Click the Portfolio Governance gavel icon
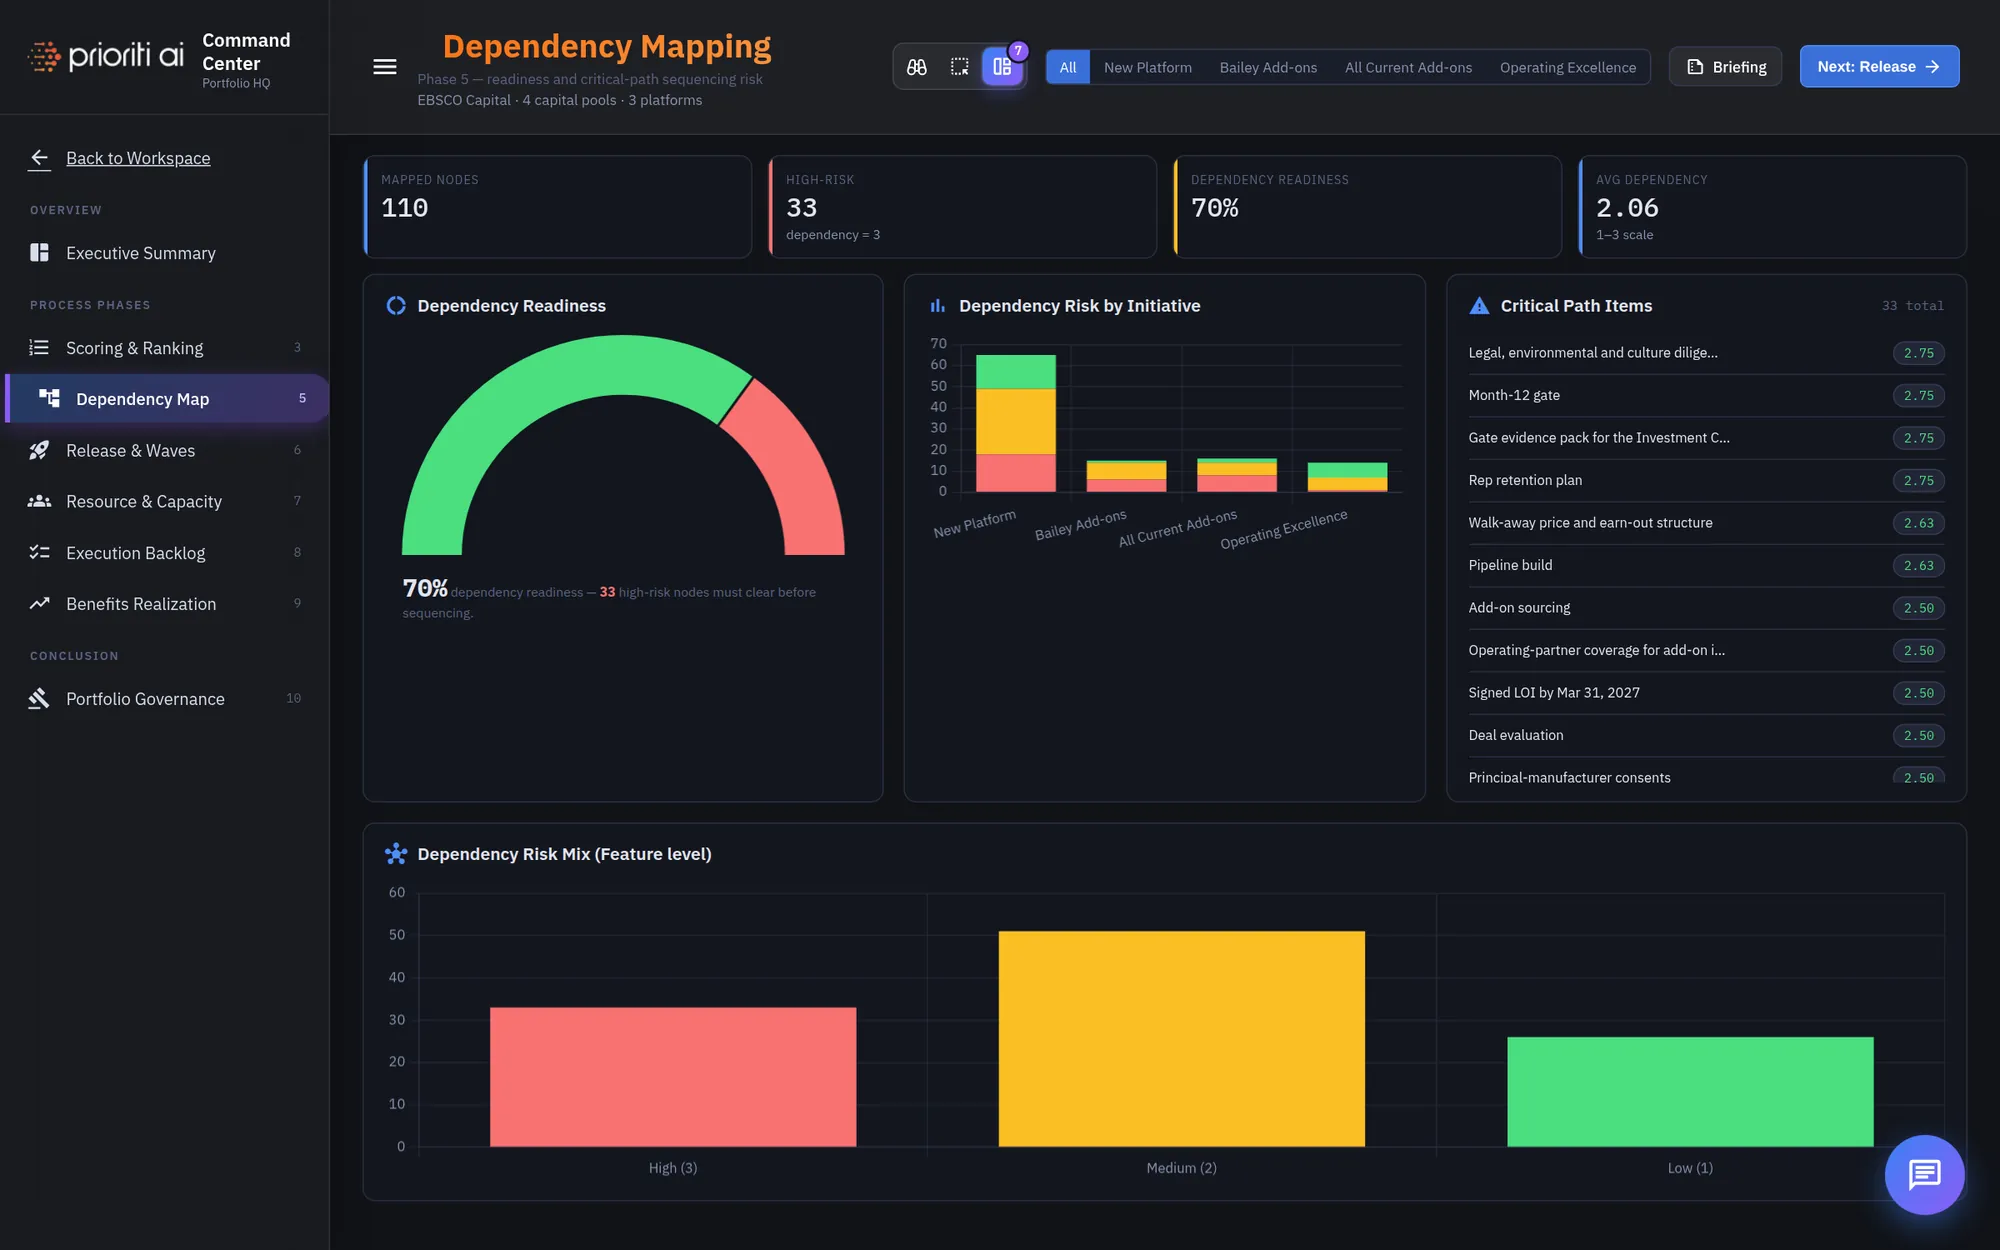Image resolution: width=2000 pixels, height=1250 pixels. coord(39,699)
